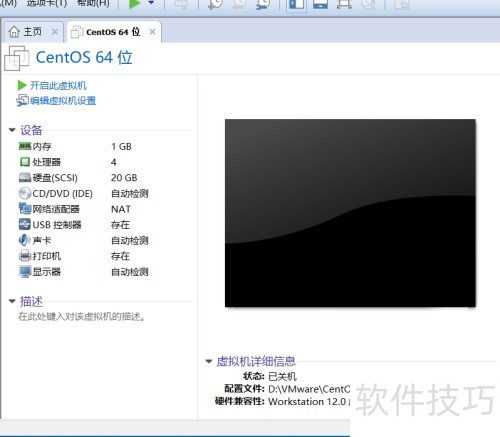This screenshot has width=500, height=437.
Task: Select the 处理器 device label
Action: (47, 162)
